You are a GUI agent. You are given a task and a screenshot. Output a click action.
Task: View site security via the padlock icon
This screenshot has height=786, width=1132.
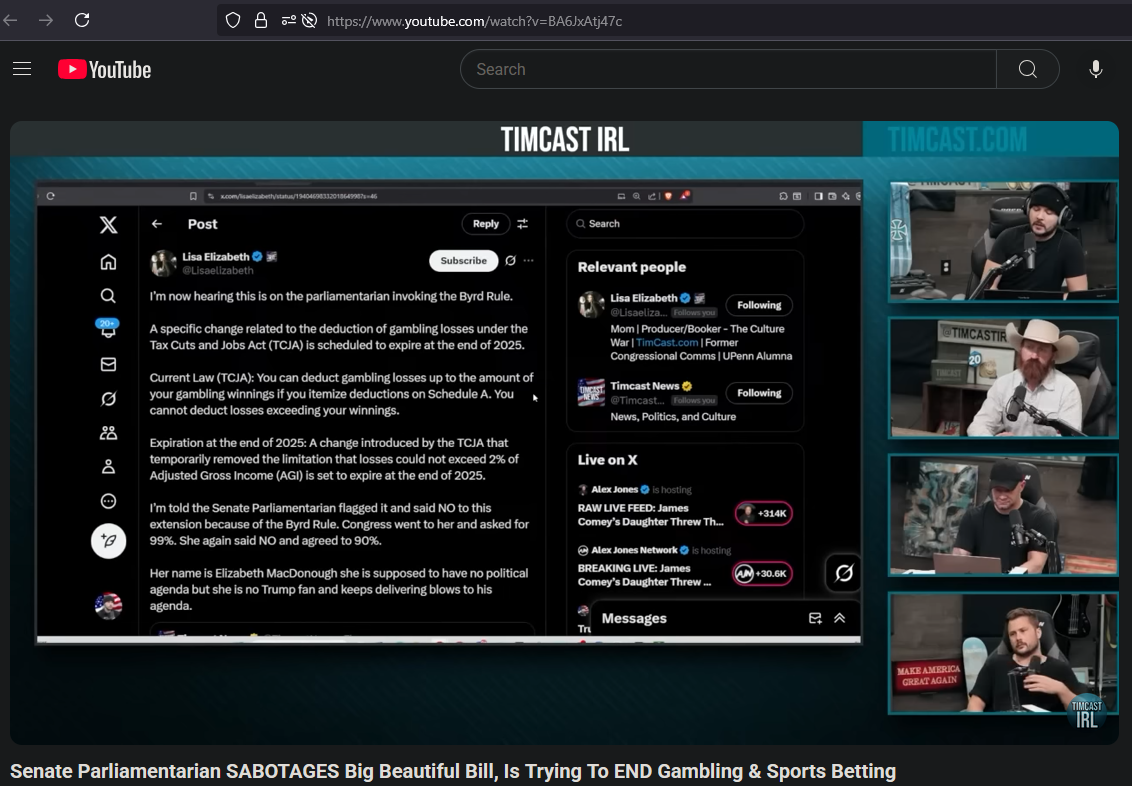(x=261, y=20)
